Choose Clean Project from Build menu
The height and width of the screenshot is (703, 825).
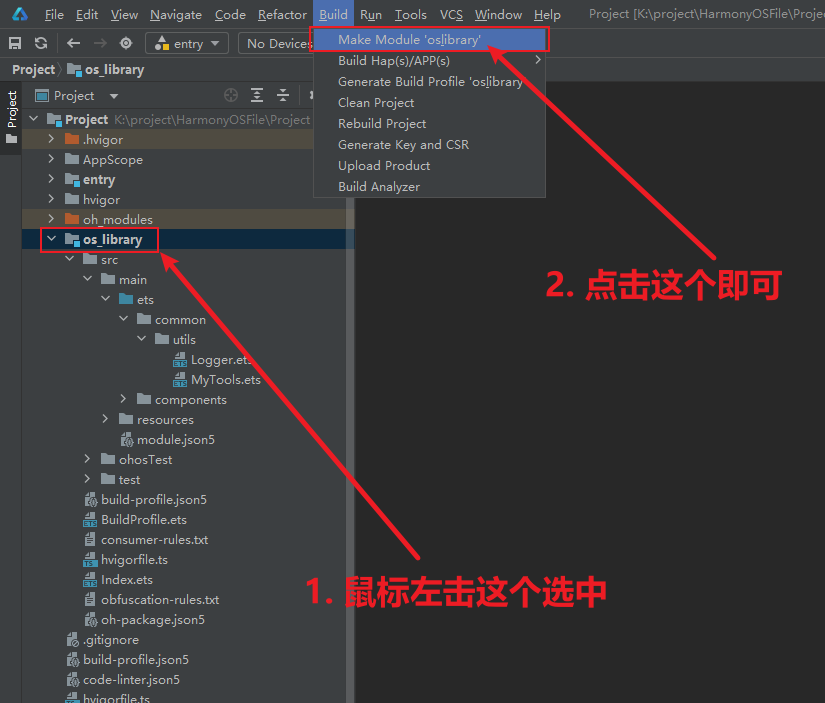point(429,103)
